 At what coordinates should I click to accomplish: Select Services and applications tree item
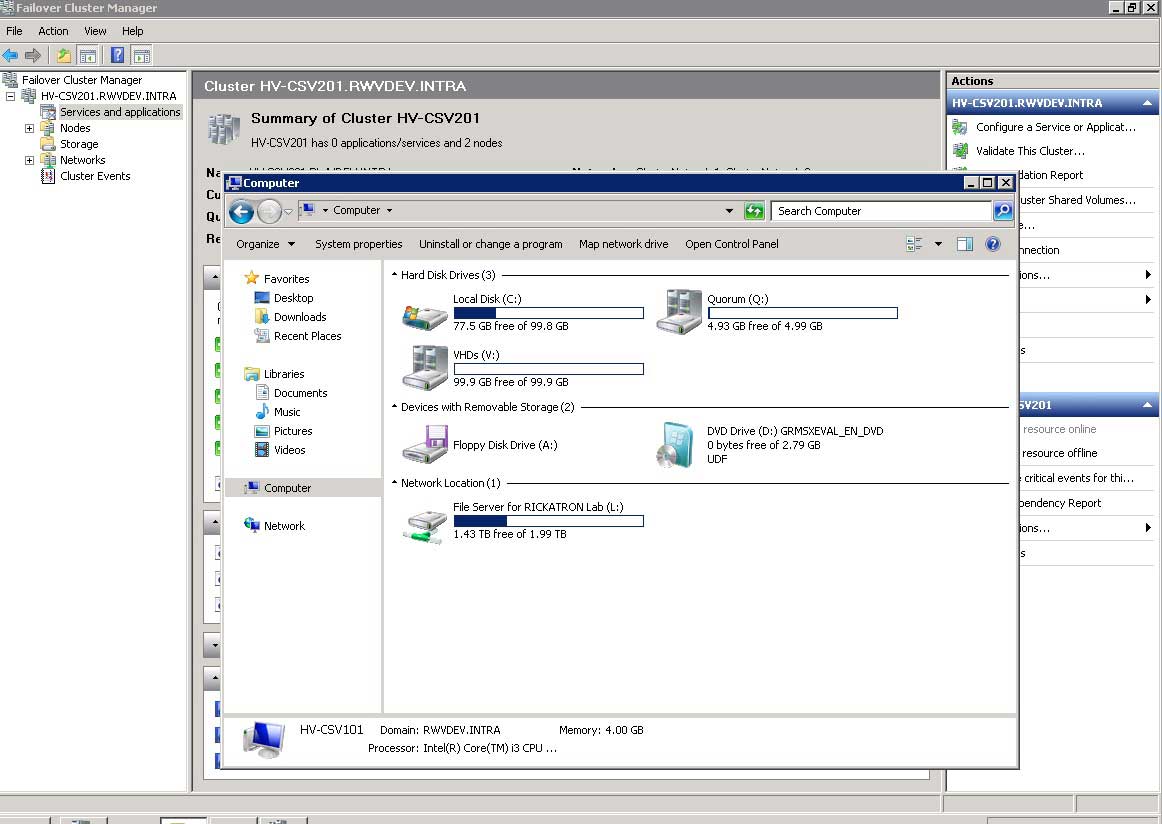[x=119, y=112]
